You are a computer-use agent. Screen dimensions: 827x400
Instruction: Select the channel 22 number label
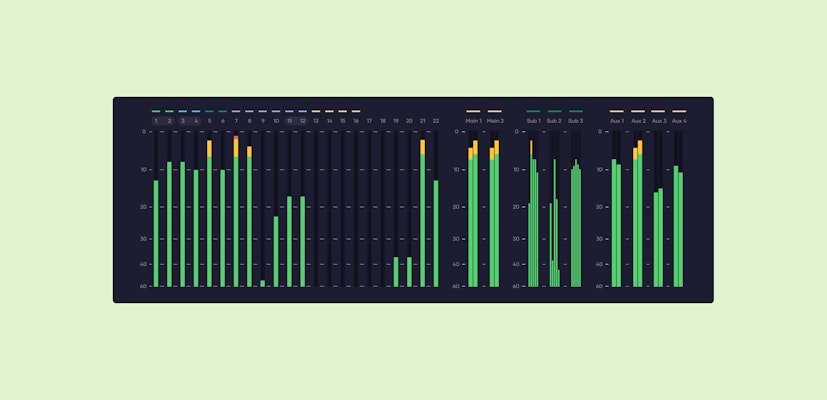coord(436,121)
